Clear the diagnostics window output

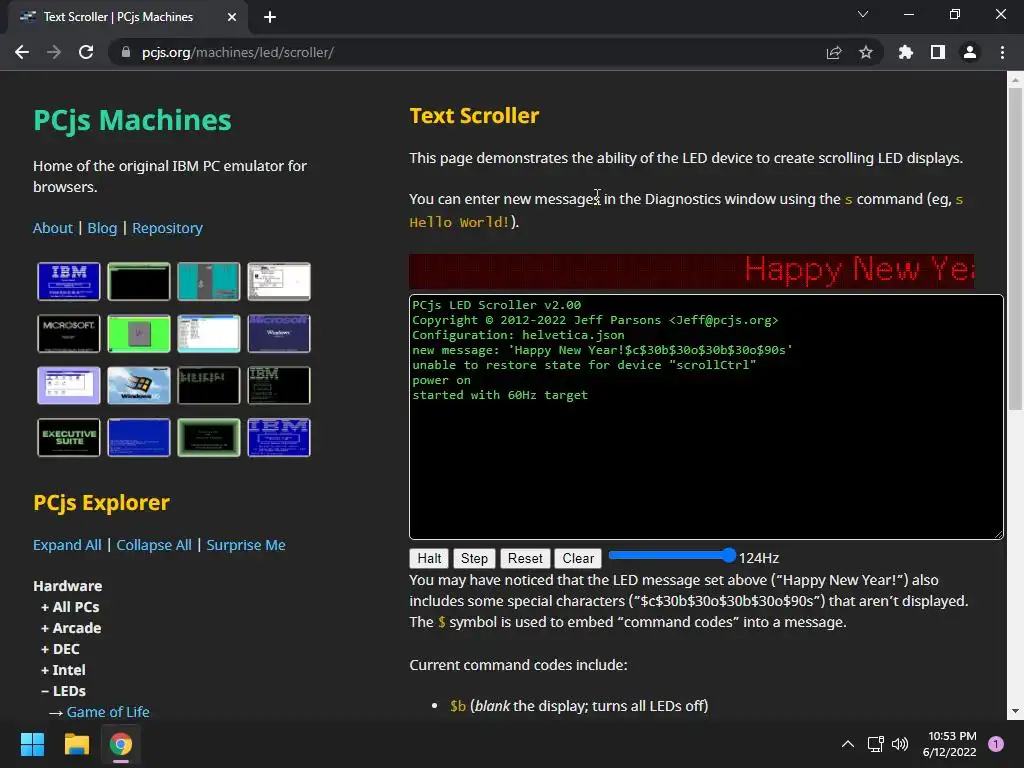coord(578,558)
